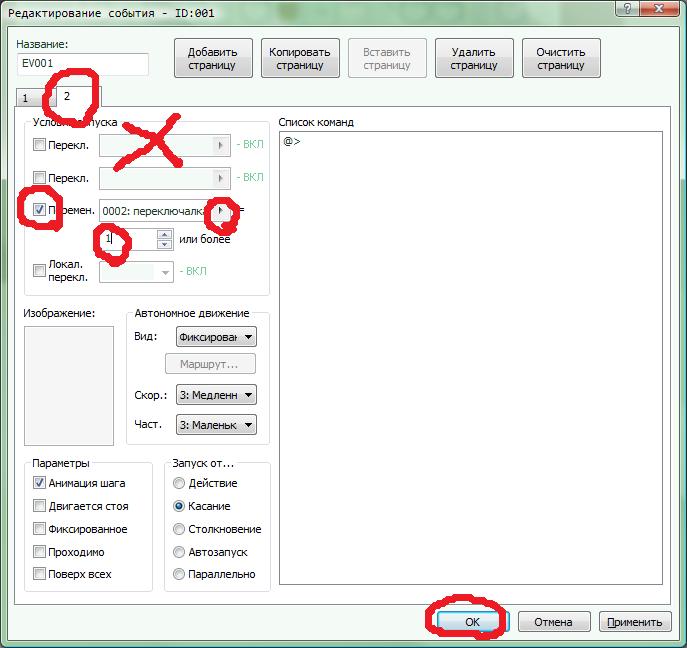Enable the Проходимо option
Viewport: 687px width, 648px height.
click(x=40, y=552)
